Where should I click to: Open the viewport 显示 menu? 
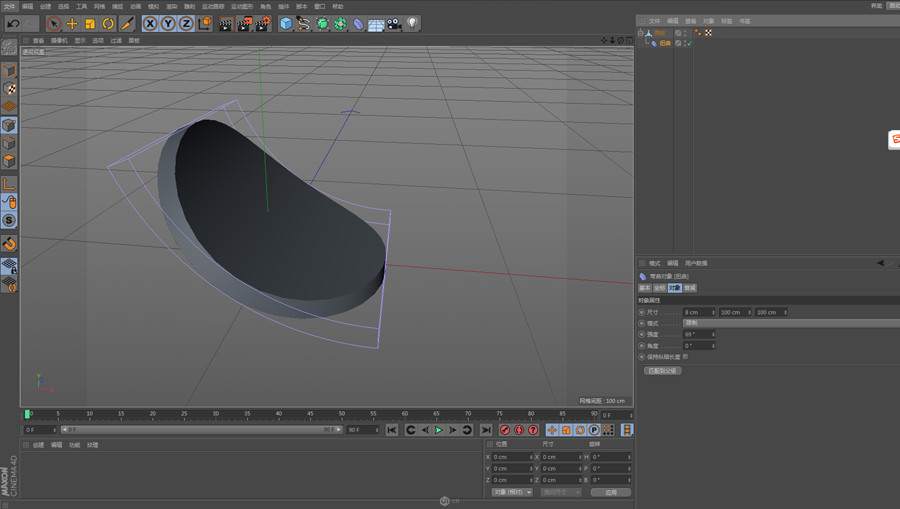pyautogui.click(x=80, y=41)
